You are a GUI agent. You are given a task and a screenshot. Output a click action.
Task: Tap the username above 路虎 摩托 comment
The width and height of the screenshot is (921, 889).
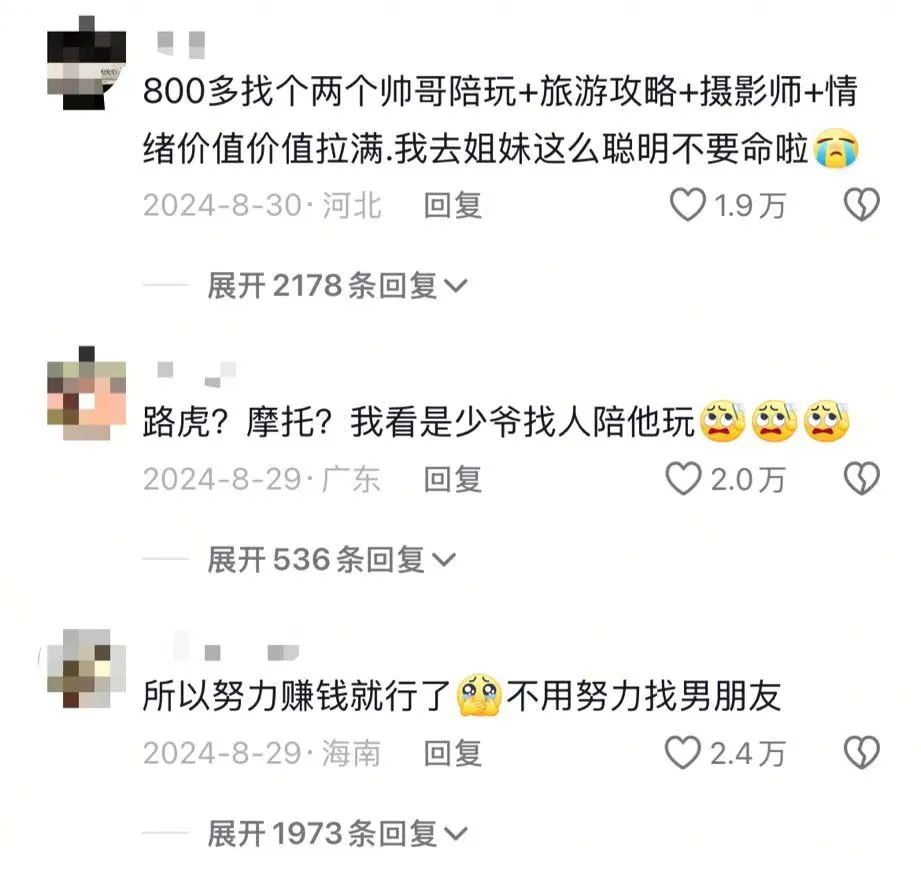coord(196,374)
